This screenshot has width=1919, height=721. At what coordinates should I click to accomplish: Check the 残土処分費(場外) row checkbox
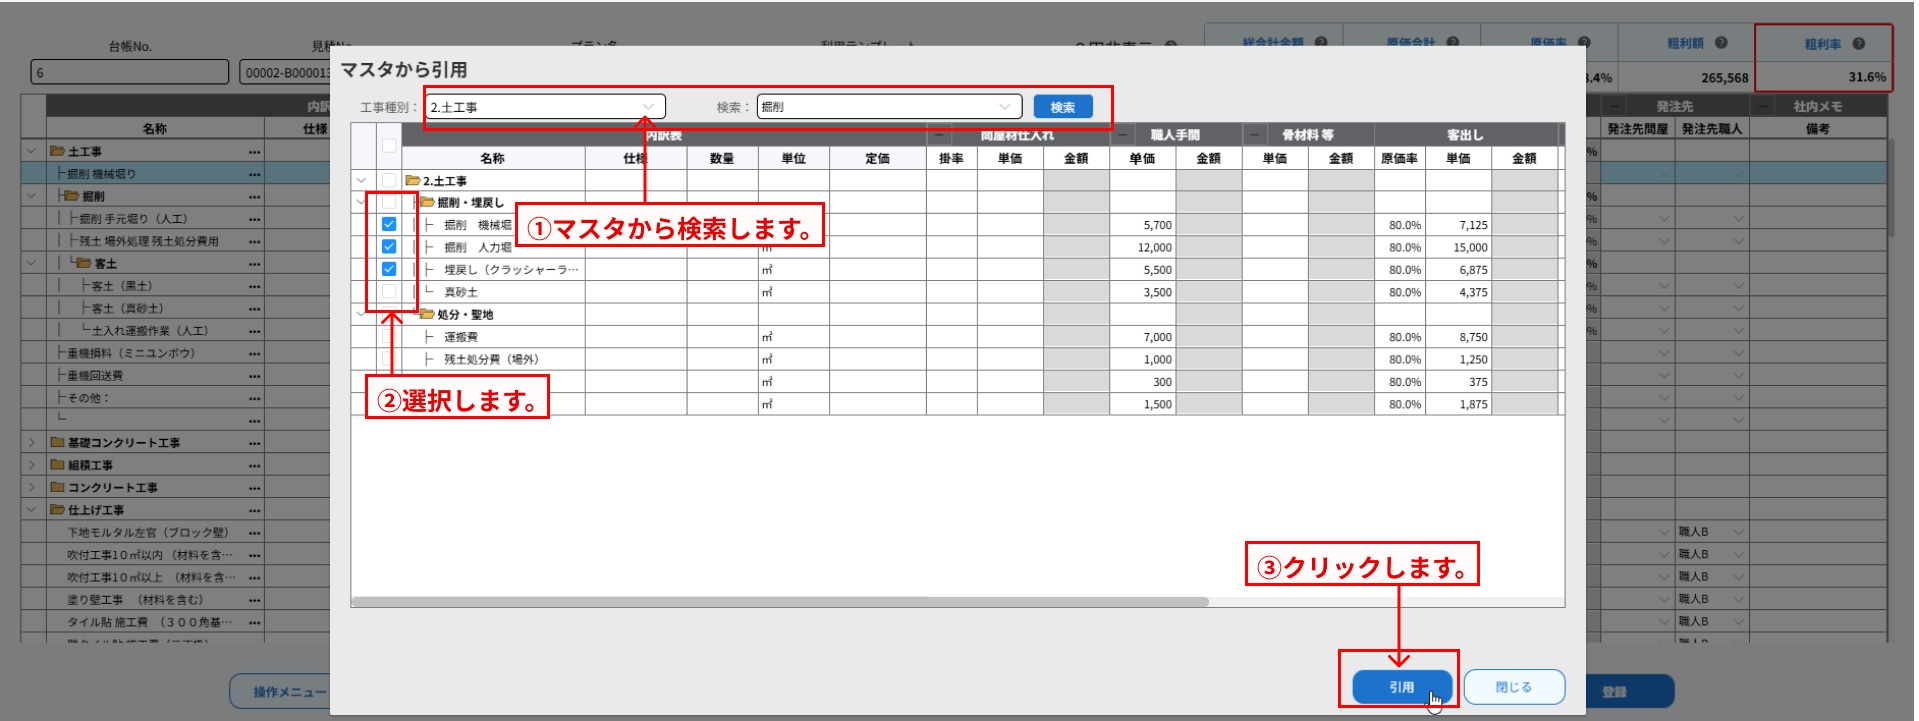click(389, 359)
